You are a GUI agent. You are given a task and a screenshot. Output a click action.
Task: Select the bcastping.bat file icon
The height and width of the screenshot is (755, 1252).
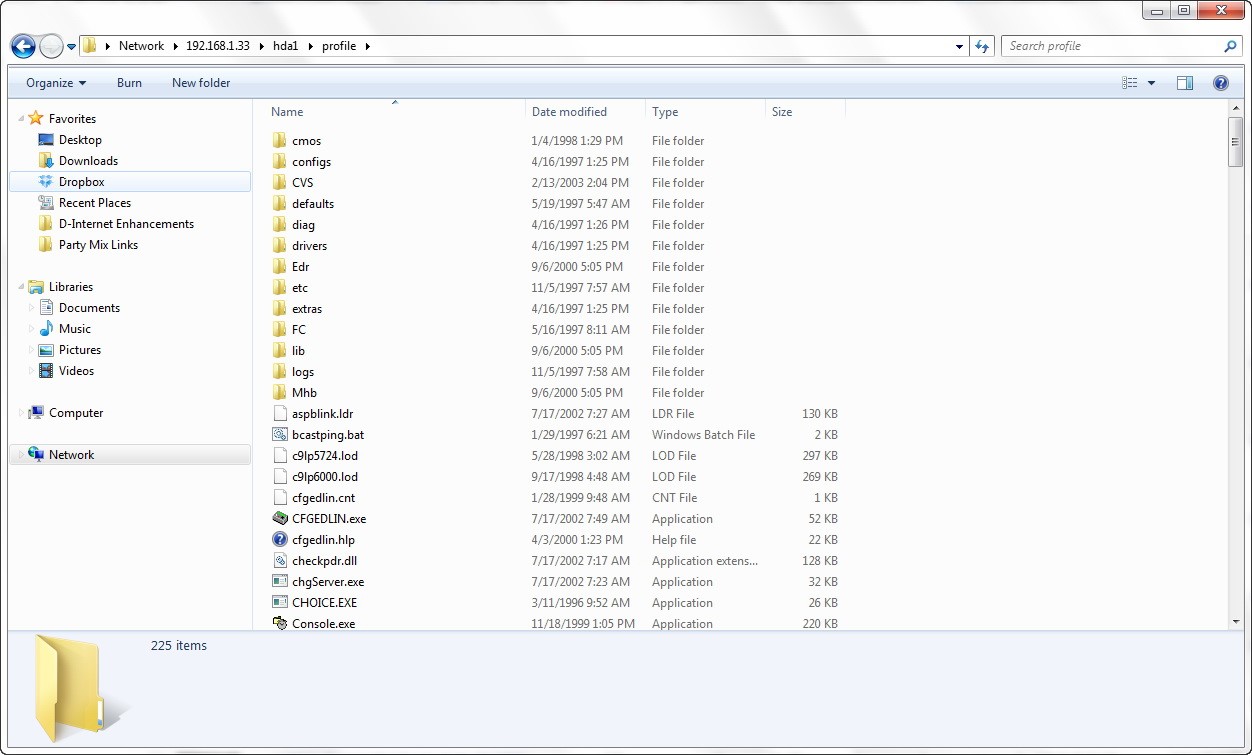click(280, 435)
